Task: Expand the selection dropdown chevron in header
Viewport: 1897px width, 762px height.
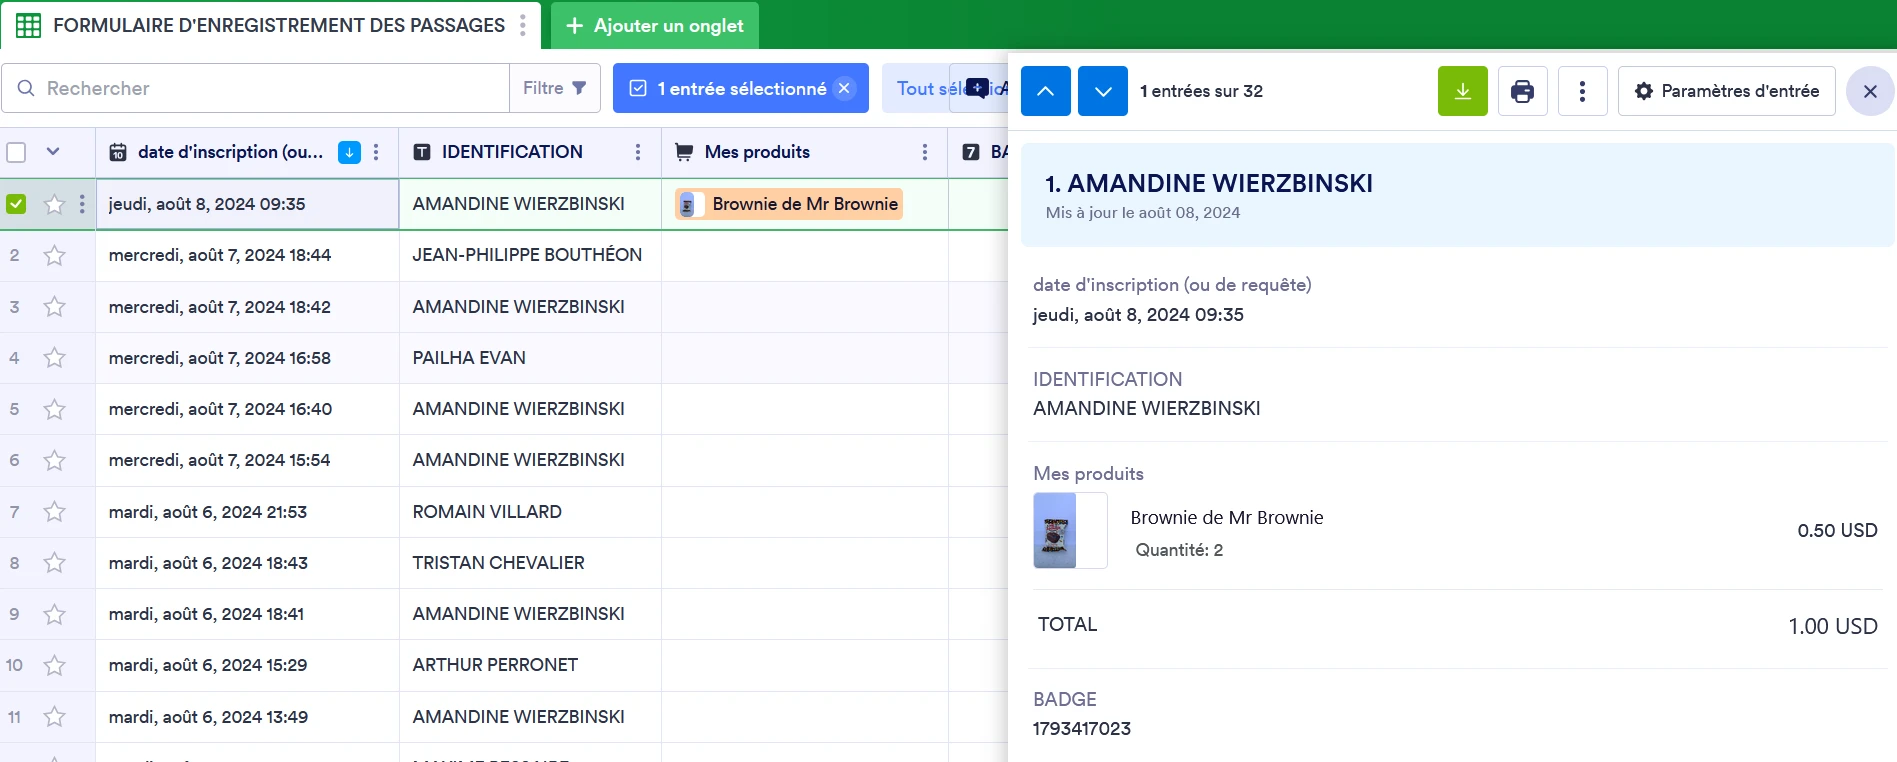Action: [53, 152]
